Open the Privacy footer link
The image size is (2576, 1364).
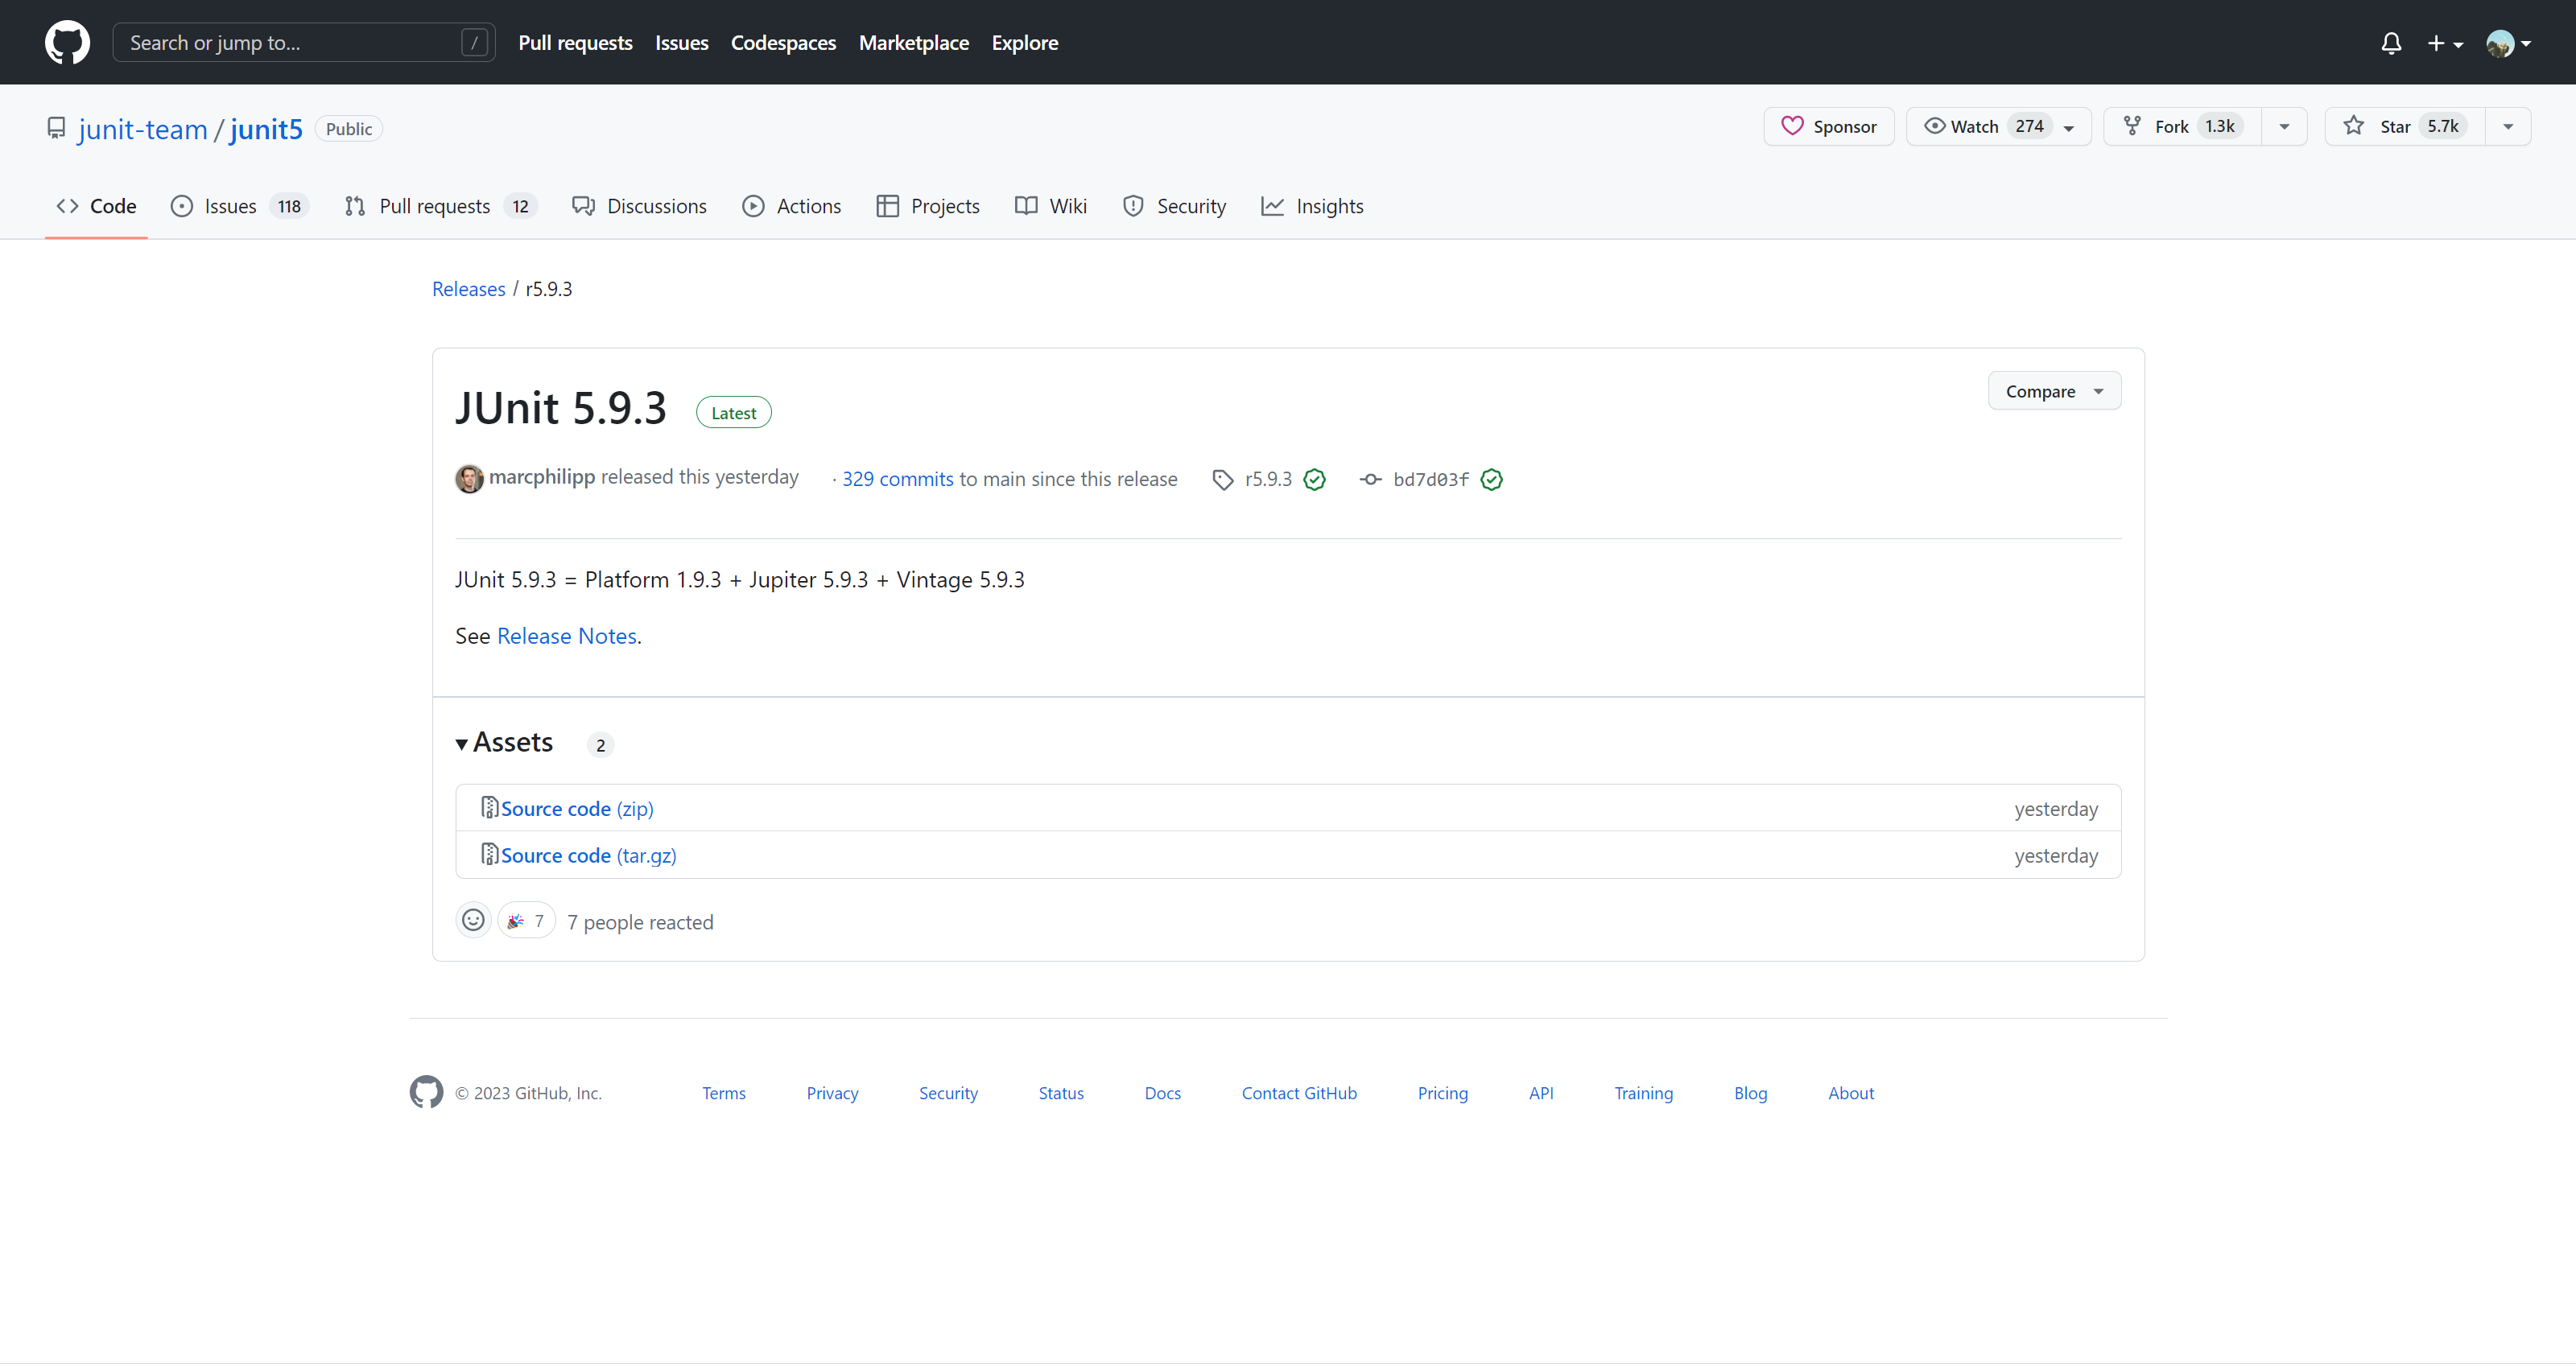pos(832,1093)
